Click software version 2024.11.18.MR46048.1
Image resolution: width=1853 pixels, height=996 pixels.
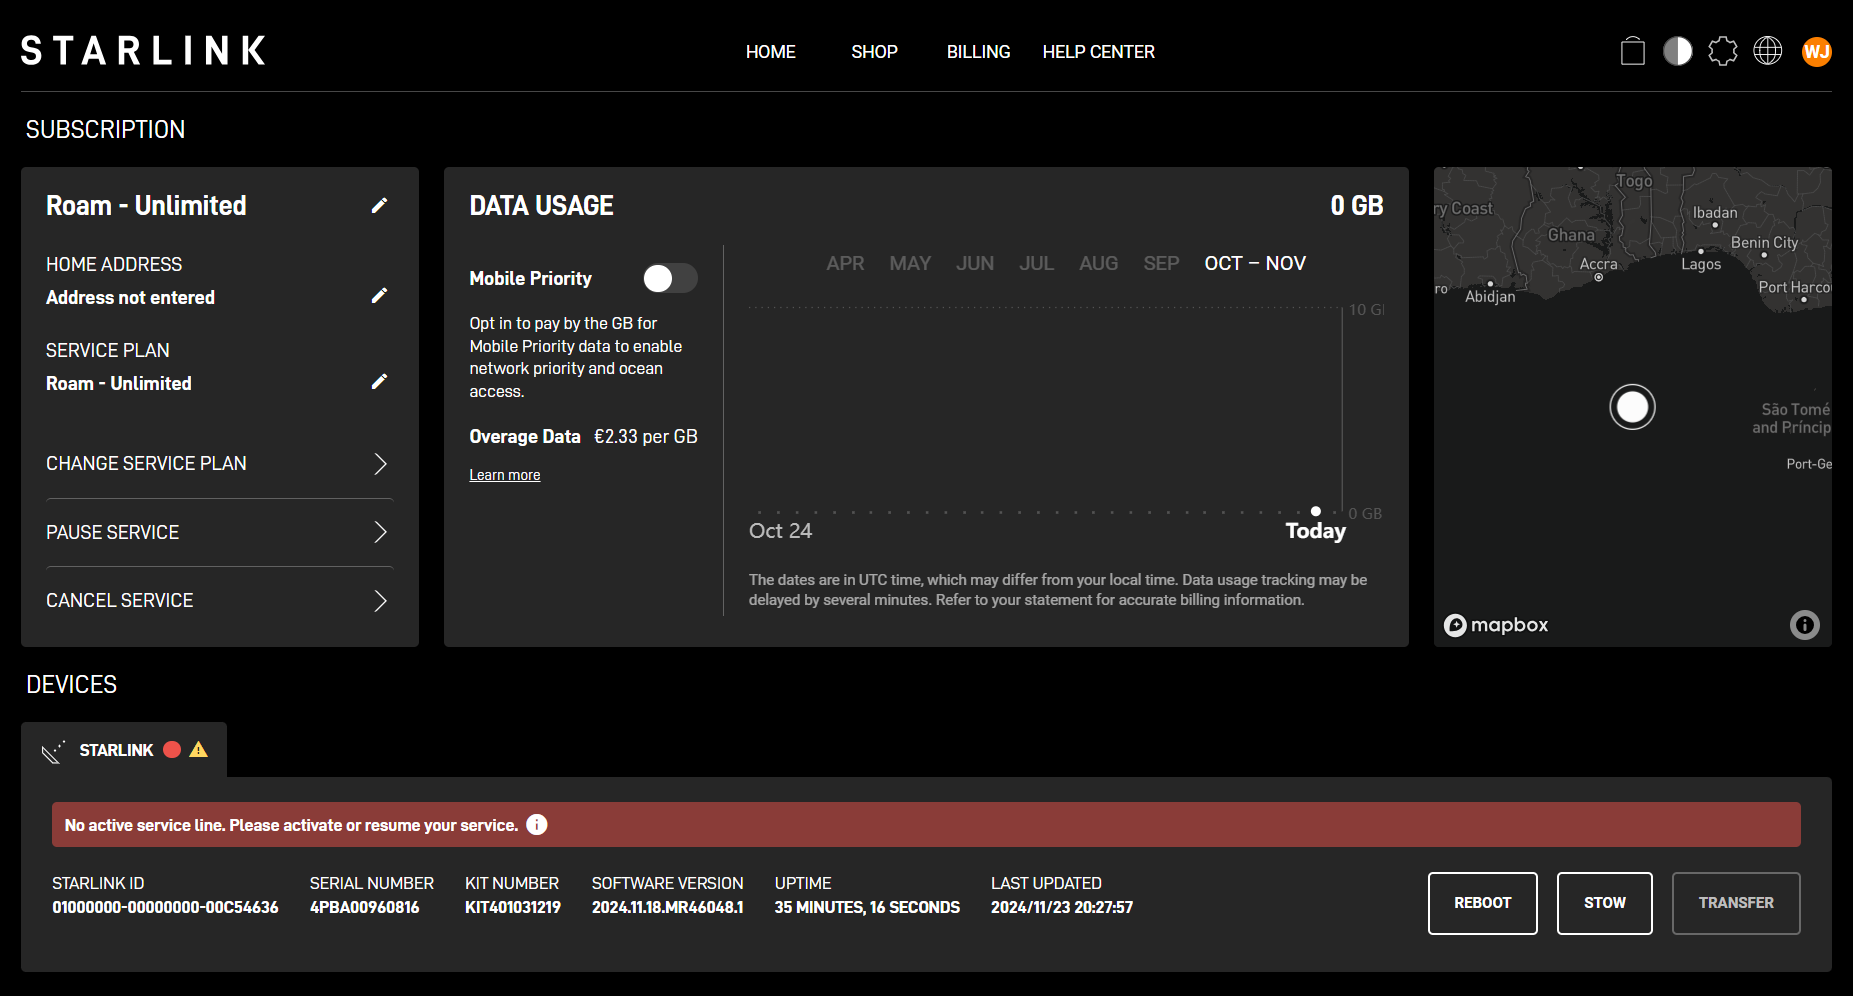point(667,907)
